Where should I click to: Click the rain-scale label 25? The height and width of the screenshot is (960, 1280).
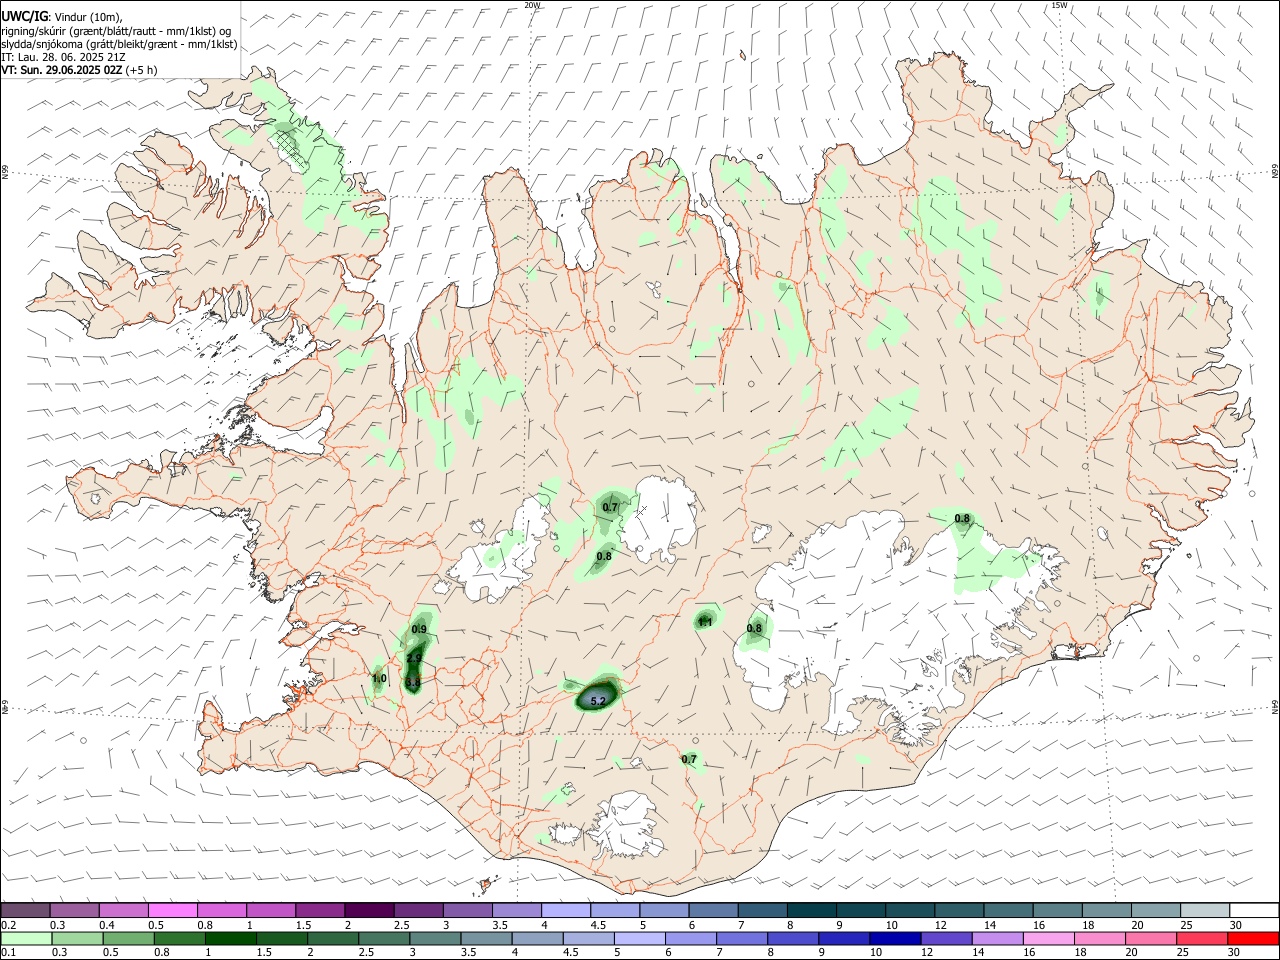[x=1183, y=952]
